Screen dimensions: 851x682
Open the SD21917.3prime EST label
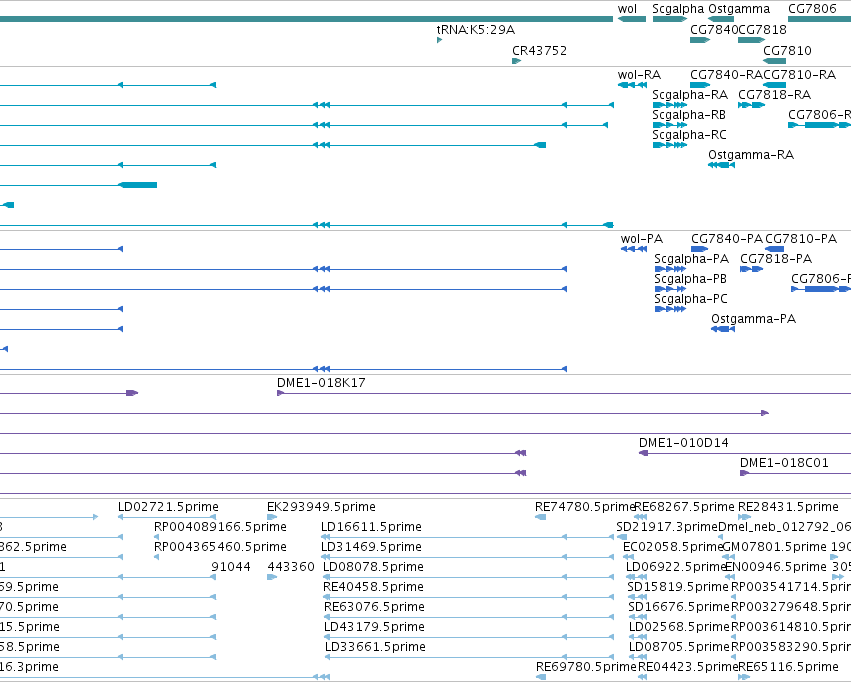click(x=667, y=527)
